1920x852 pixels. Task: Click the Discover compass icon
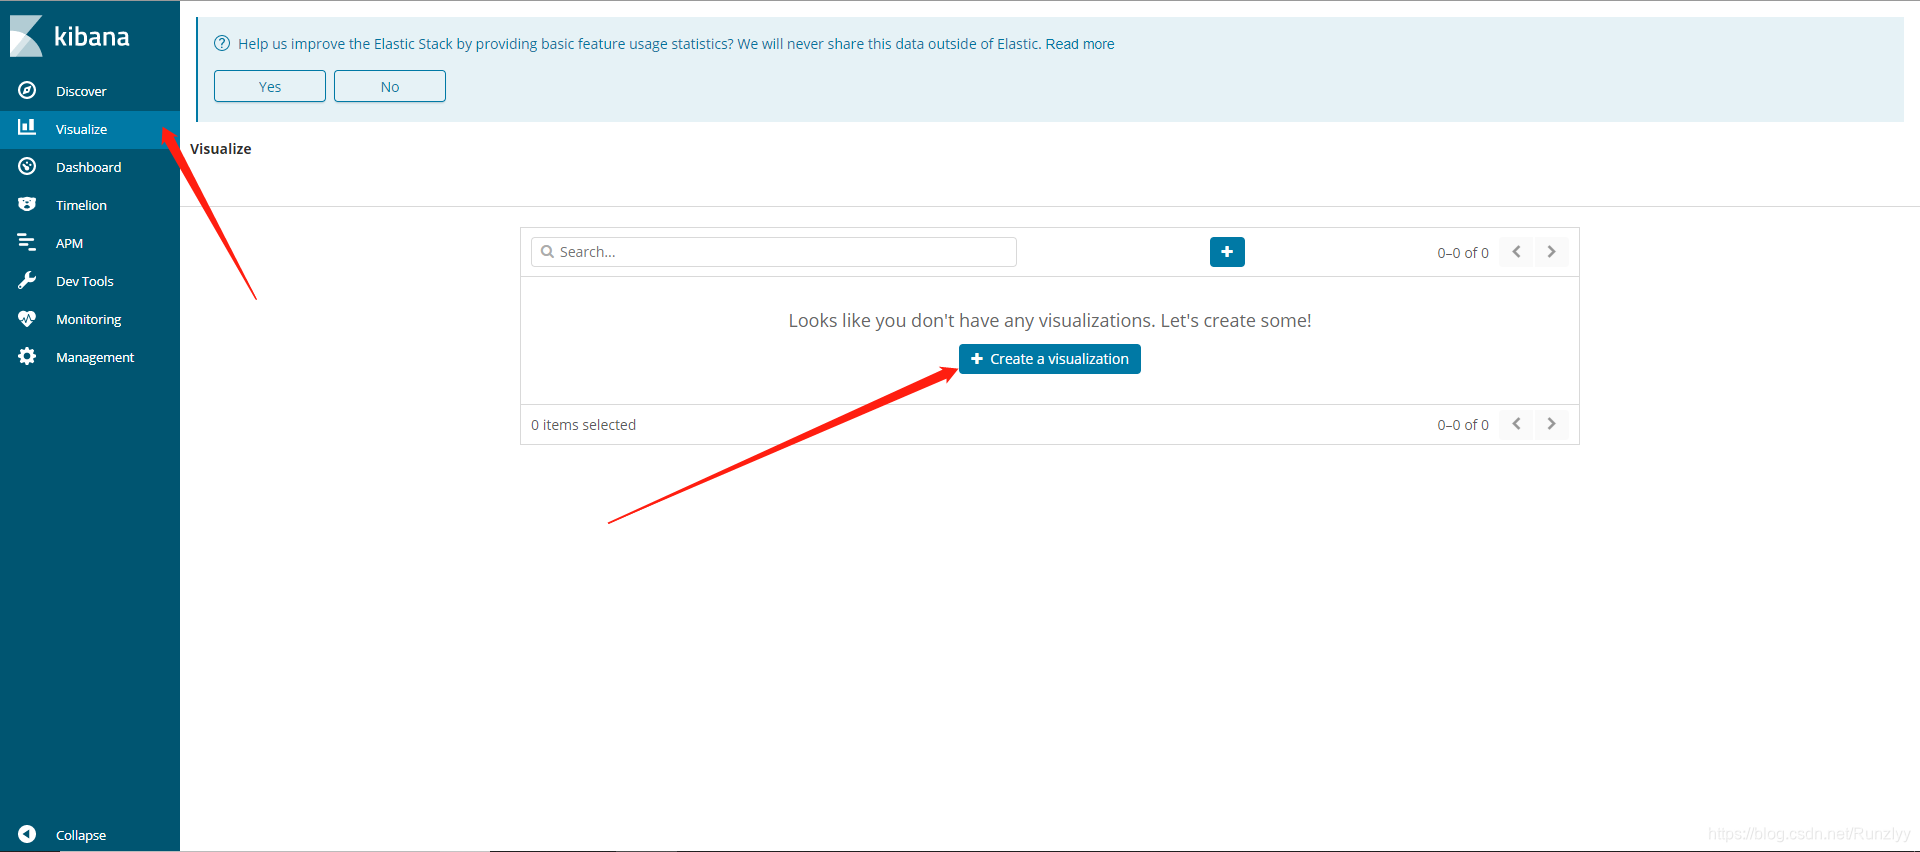(x=27, y=90)
